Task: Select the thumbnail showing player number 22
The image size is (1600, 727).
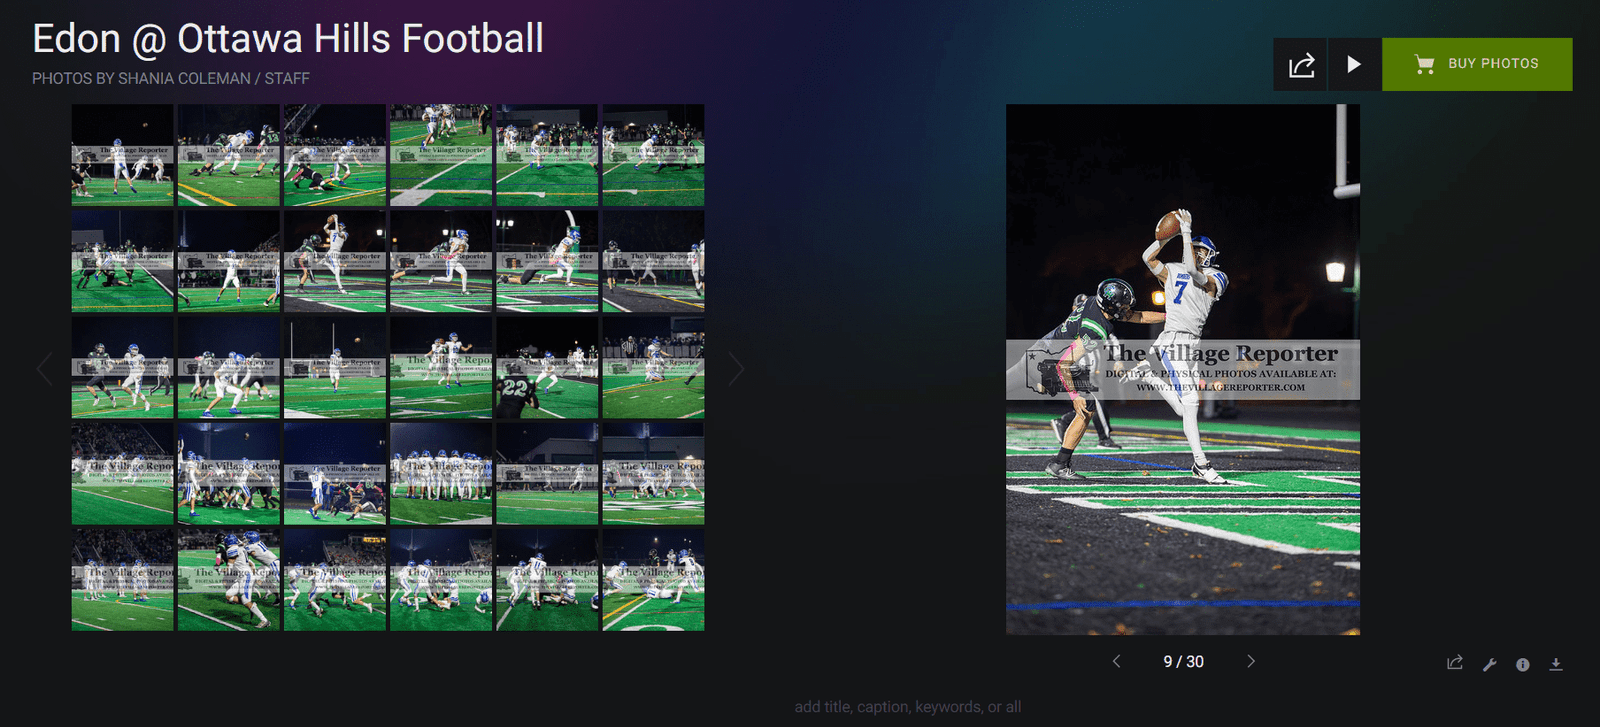Action: 547,367
